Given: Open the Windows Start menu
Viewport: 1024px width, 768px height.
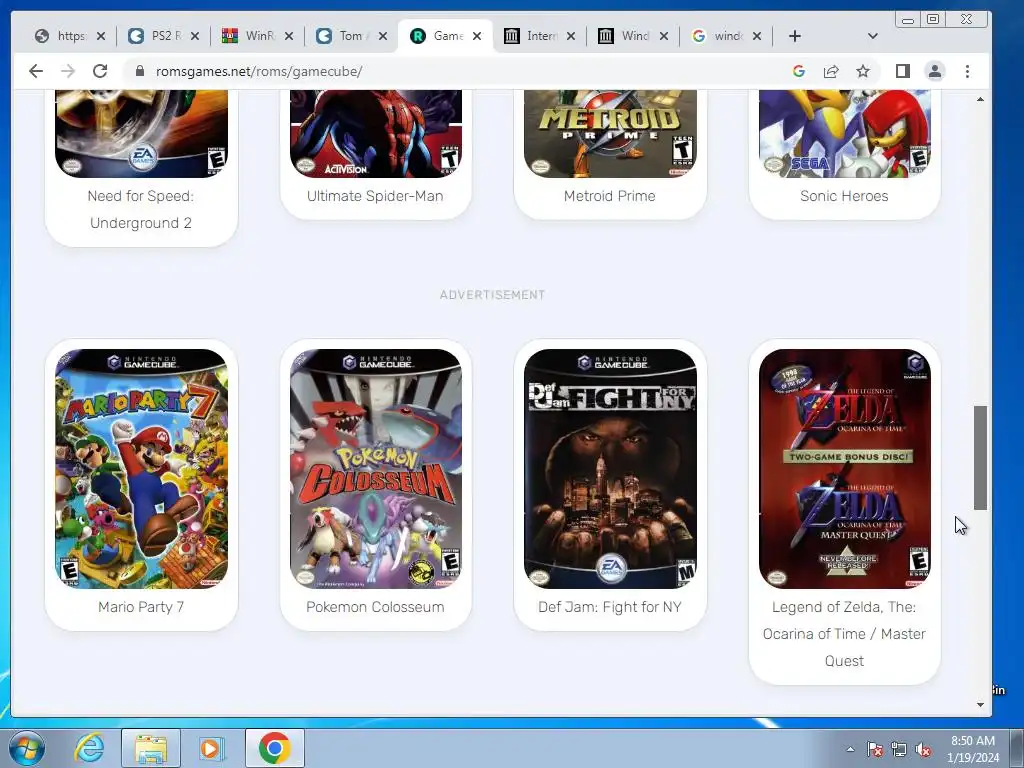Looking at the screenshot, I should click(27, 748).
